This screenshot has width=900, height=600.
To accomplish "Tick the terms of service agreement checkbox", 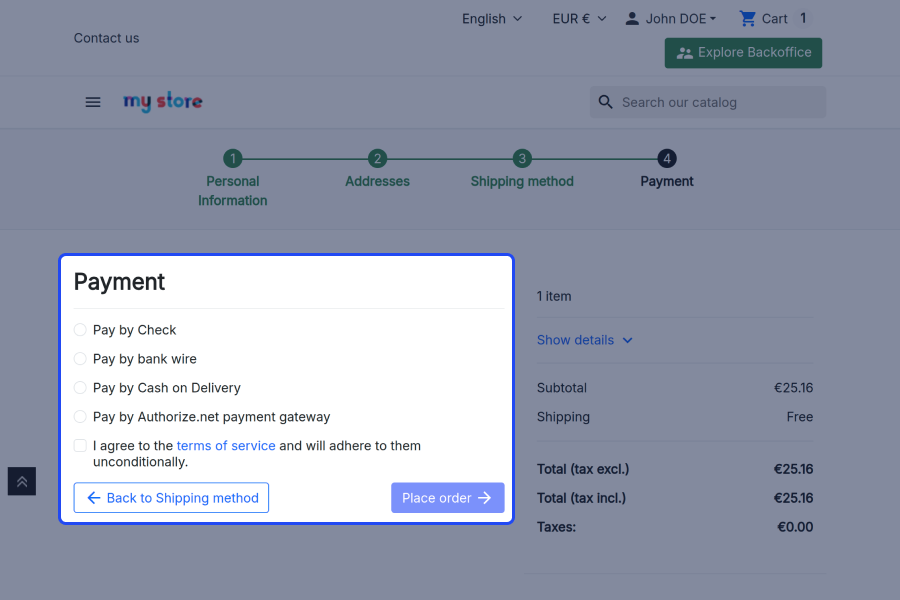I will pos(80,446).
